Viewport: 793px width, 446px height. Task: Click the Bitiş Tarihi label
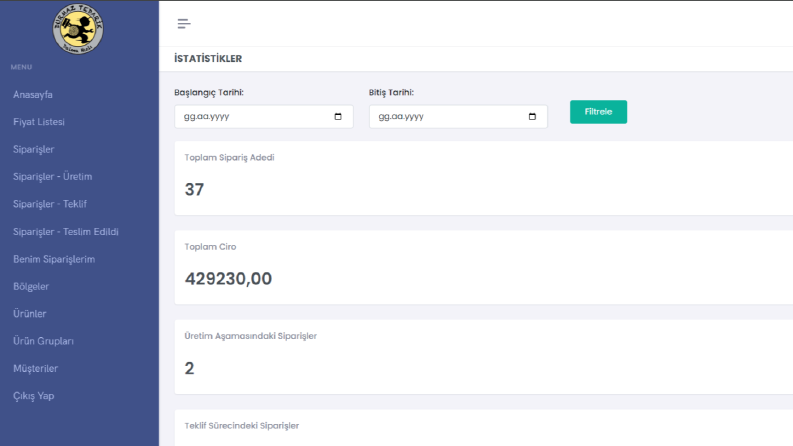(x=391, y=93)
